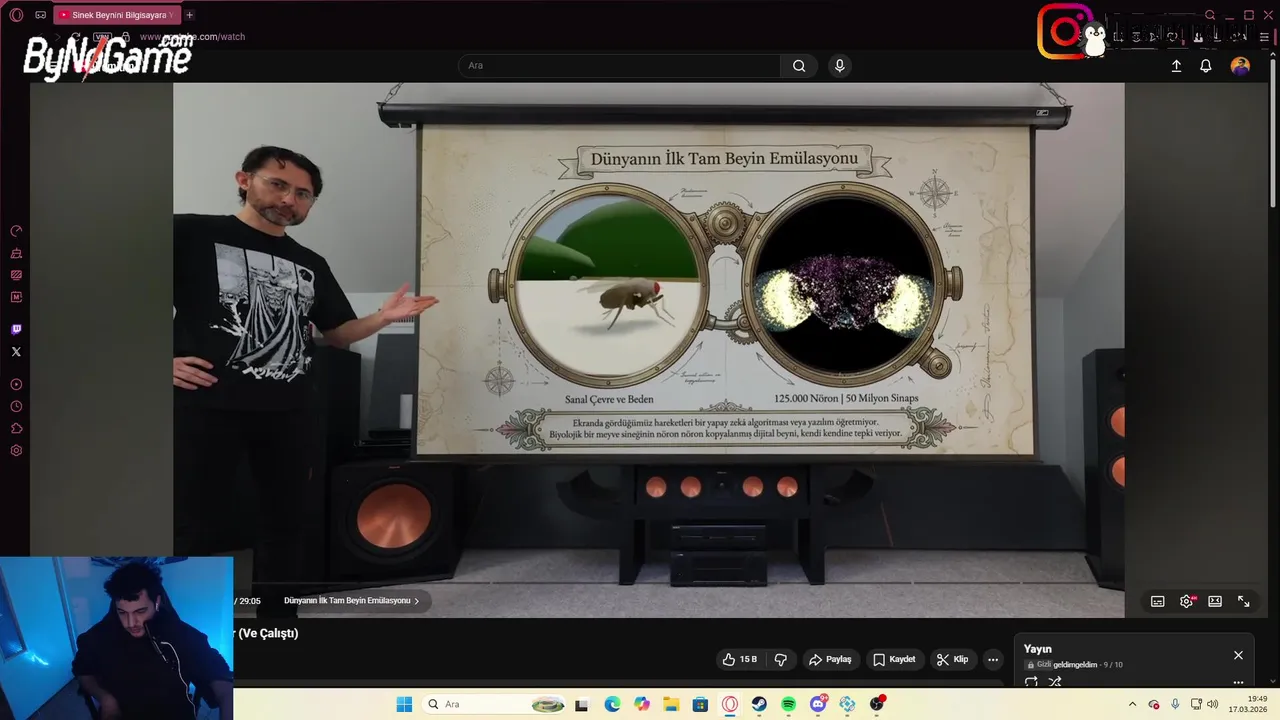Open the chapter Dünyanın İlk Tam Beyin Emülasyonu
The height and width of the screenshot is (720, 1280).
pyautogui.click(x=352, y=601)
